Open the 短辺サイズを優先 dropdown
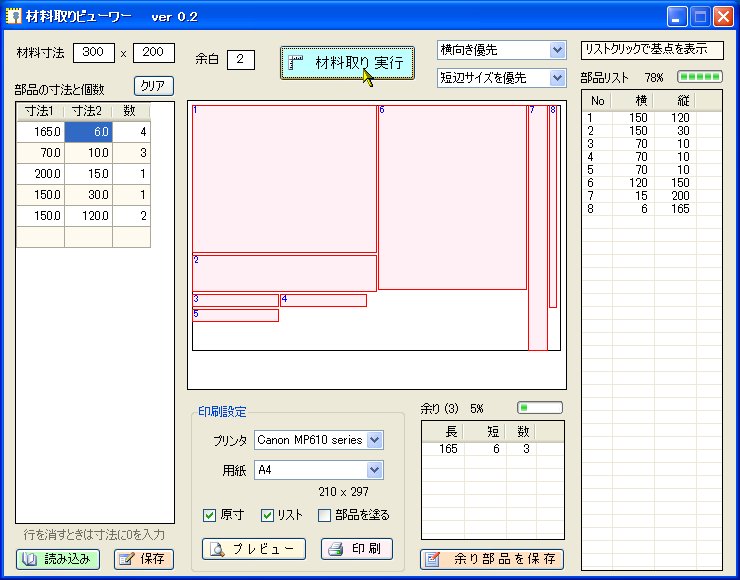Screen dimensions: 740x580 click(x=557, y=78)
